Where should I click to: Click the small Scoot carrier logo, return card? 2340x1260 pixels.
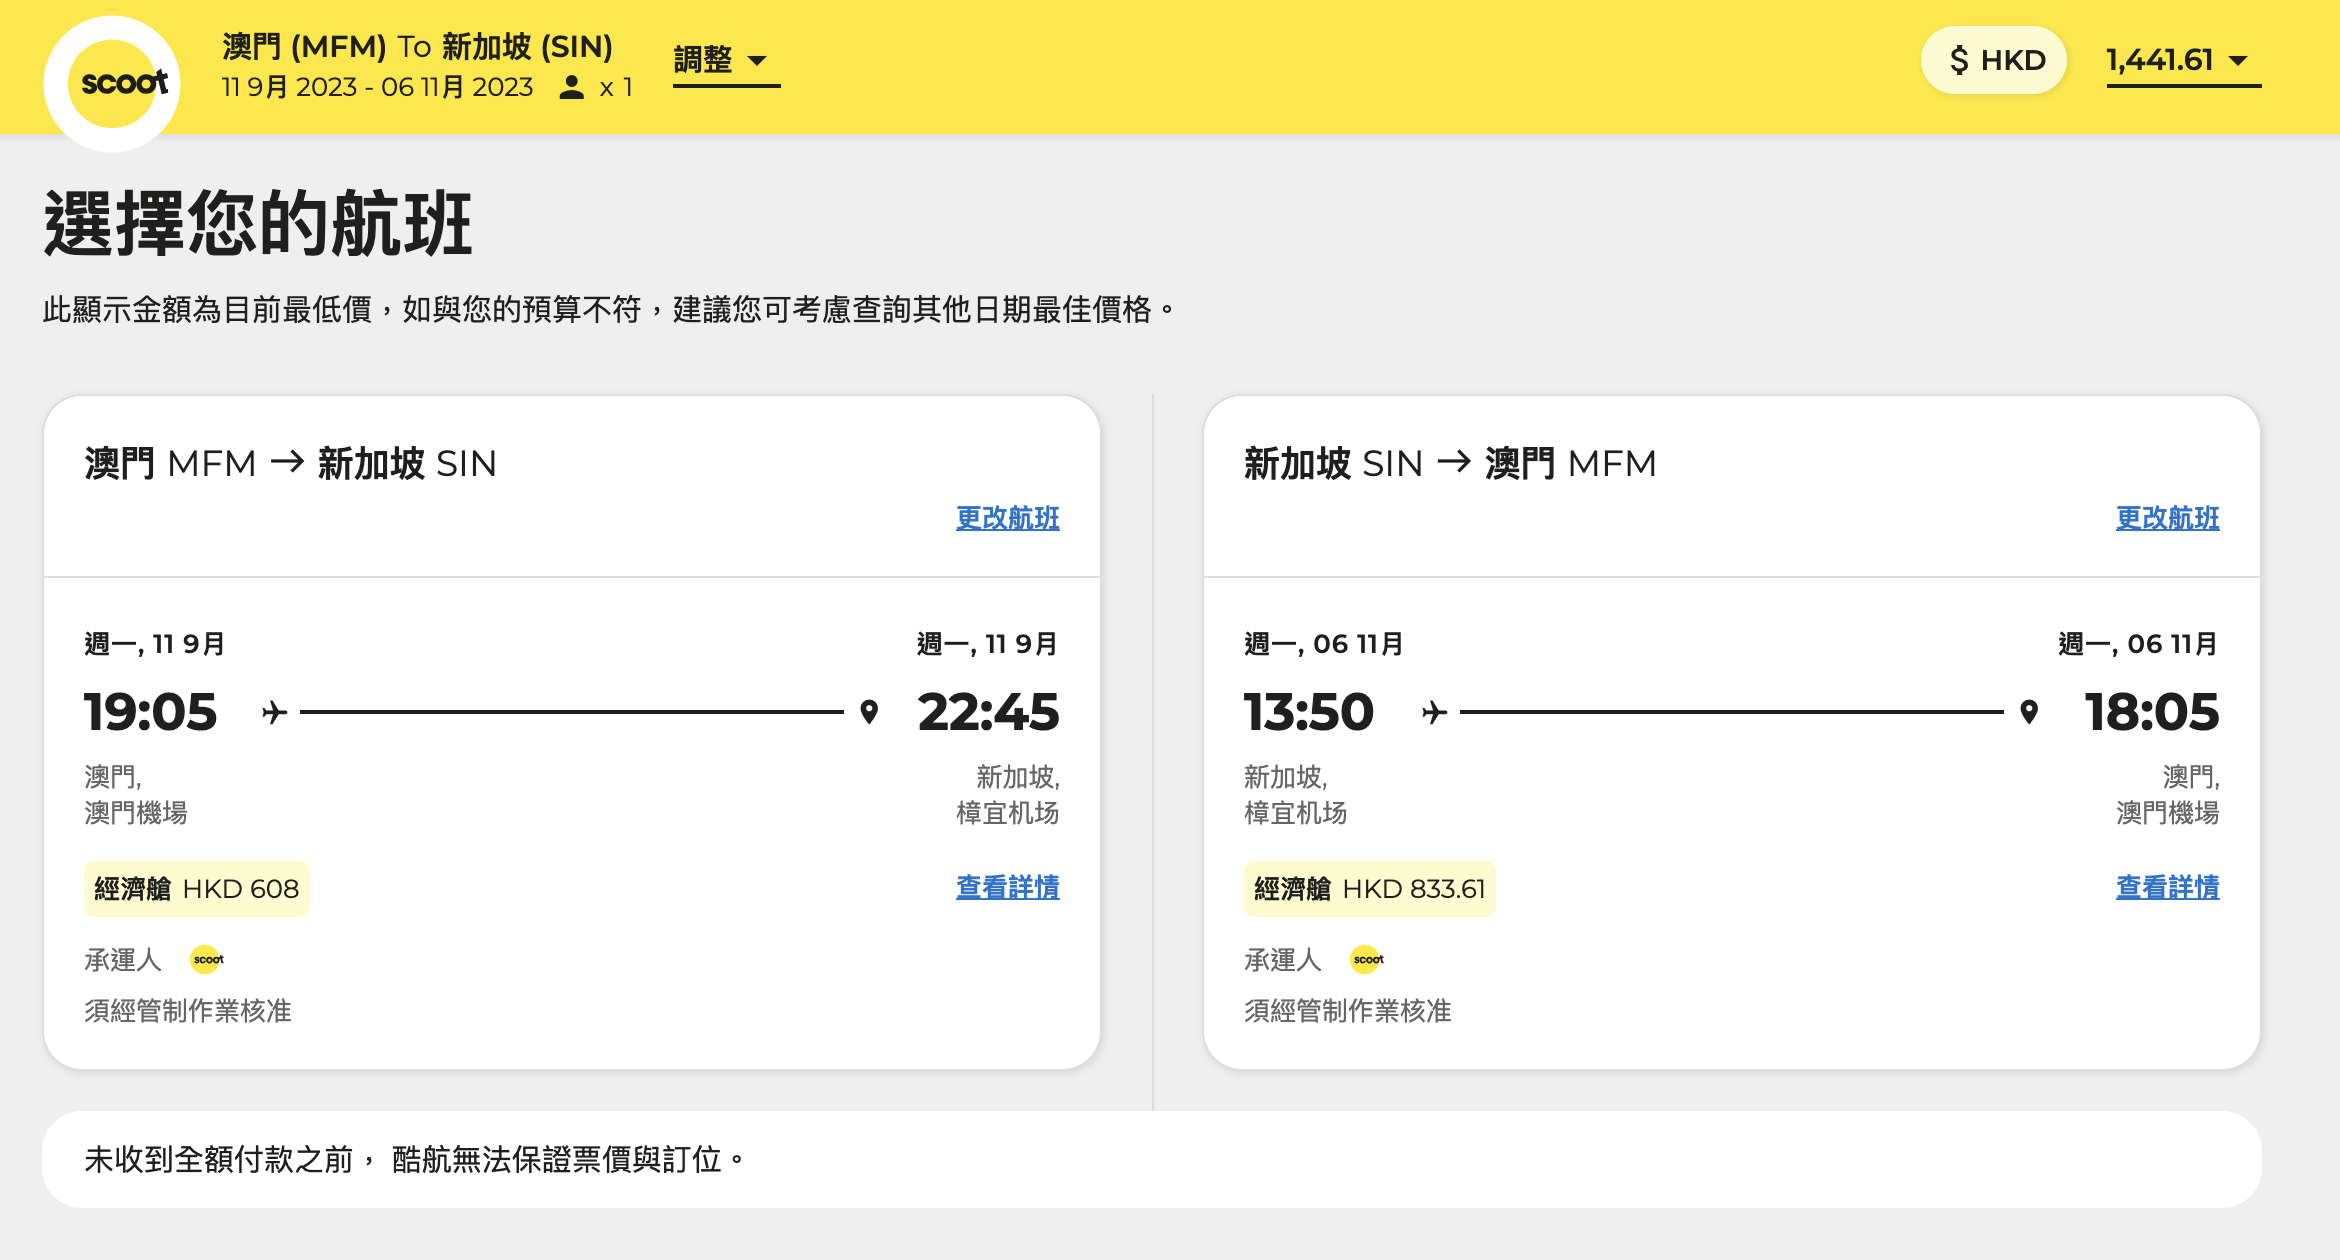tap(1367, 959)
